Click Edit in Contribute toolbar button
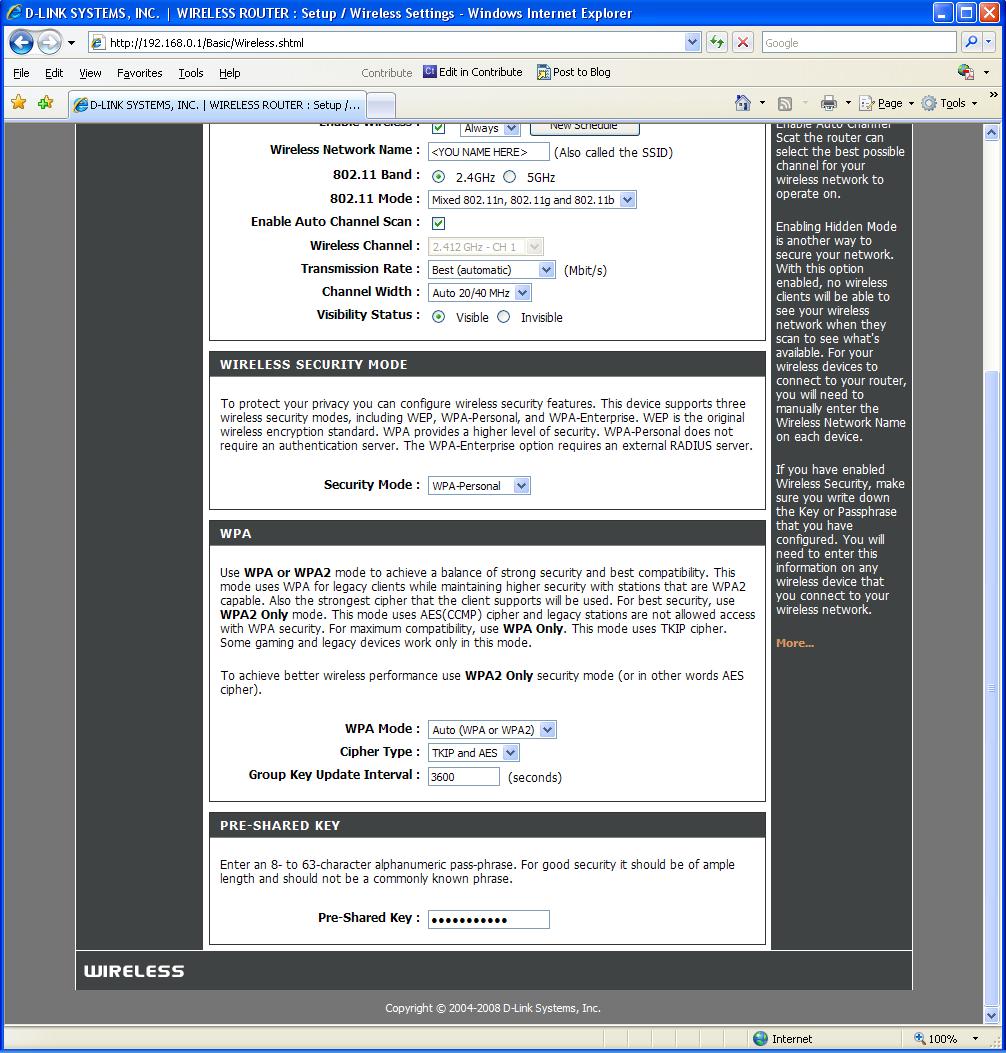This screenshot has height=1053, width=1006. 473,72
